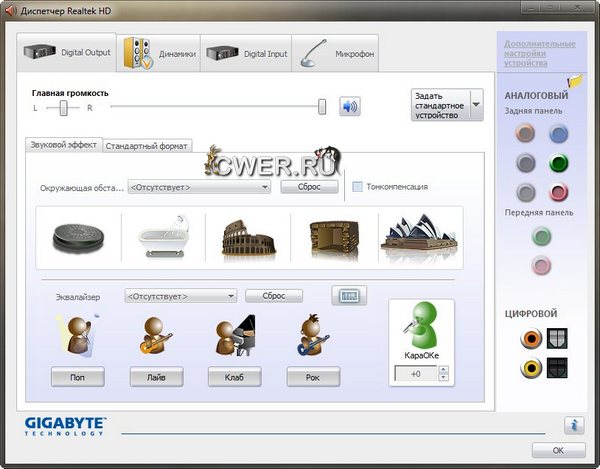This screenshot has height=469, width=600.
Task: Select the Colosseum arena environment effect
Action: [x=248, y=237]
